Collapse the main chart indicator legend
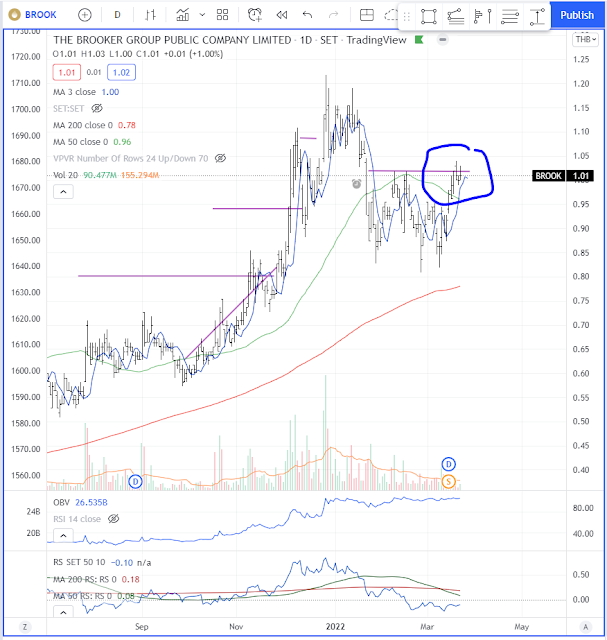 (x=63, y=191)
